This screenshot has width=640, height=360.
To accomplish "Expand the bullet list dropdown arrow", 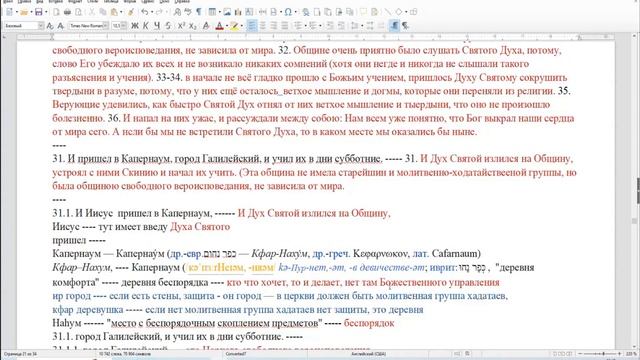I will [x=305, y=26].
